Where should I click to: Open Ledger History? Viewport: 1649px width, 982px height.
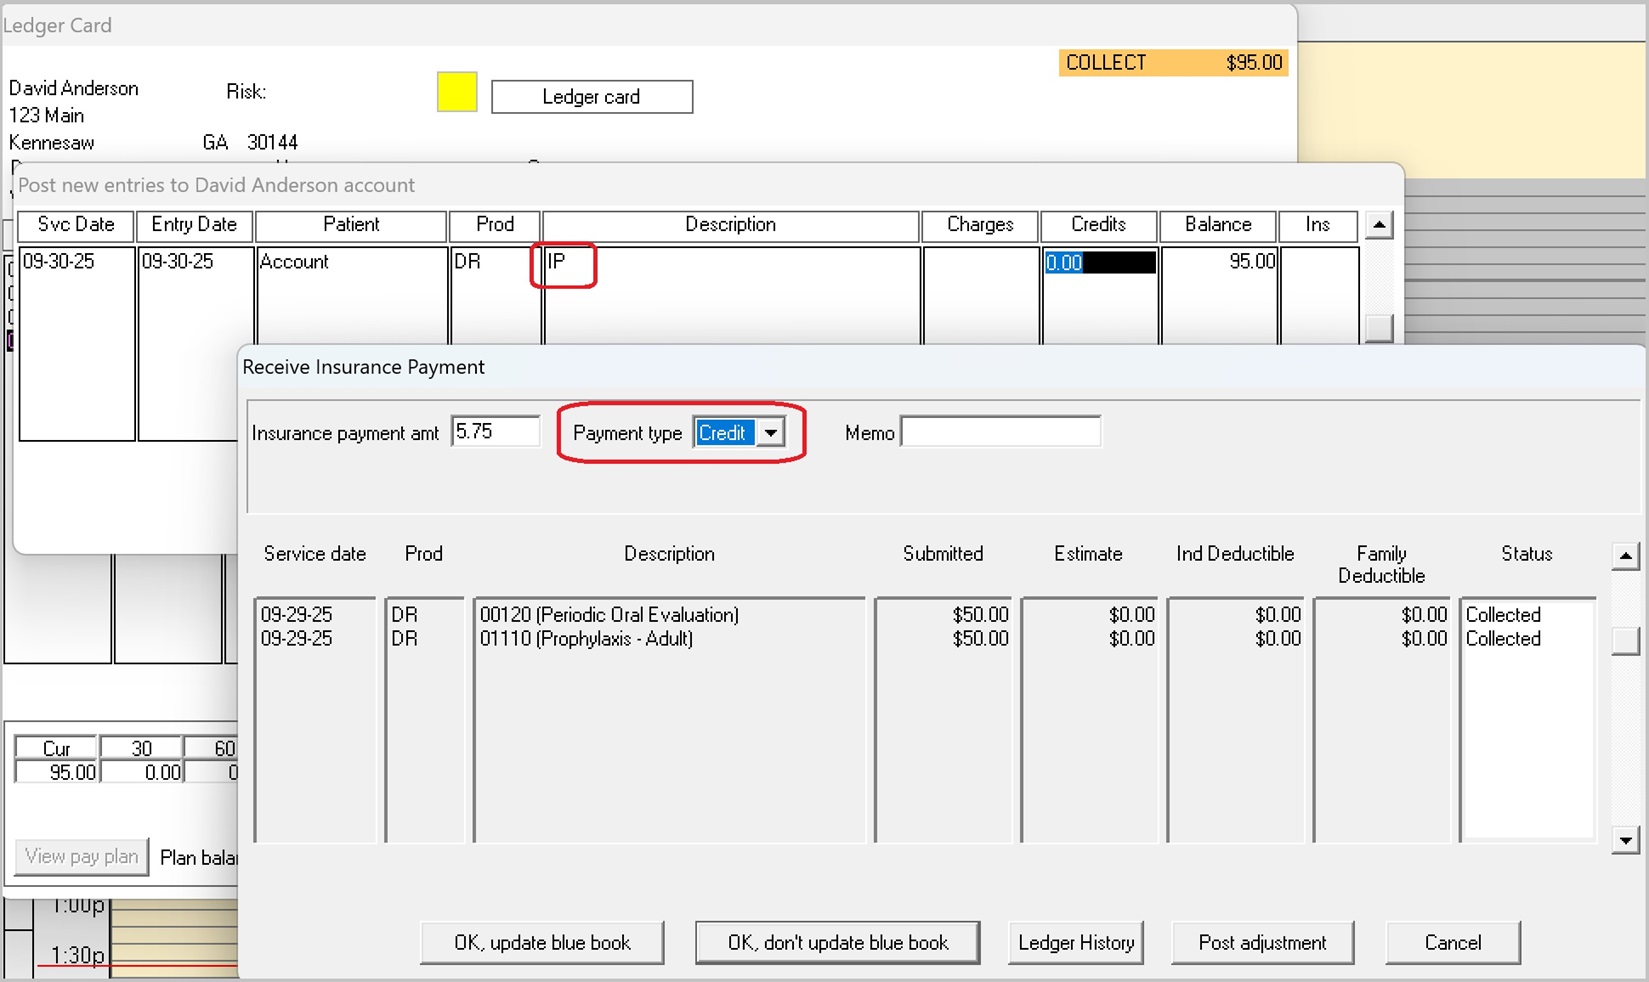[1076, 943]
